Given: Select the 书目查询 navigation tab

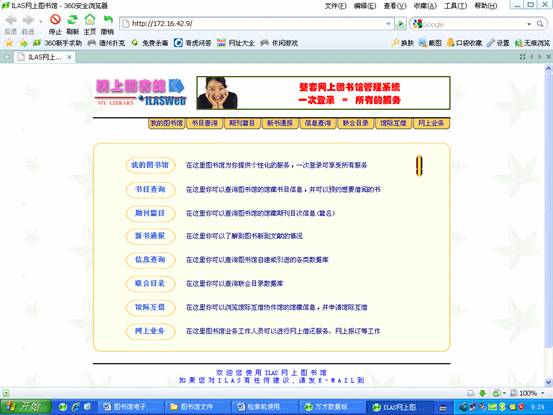Looking at the screenshot, I should pyautogui.click(x=205, y=123).
